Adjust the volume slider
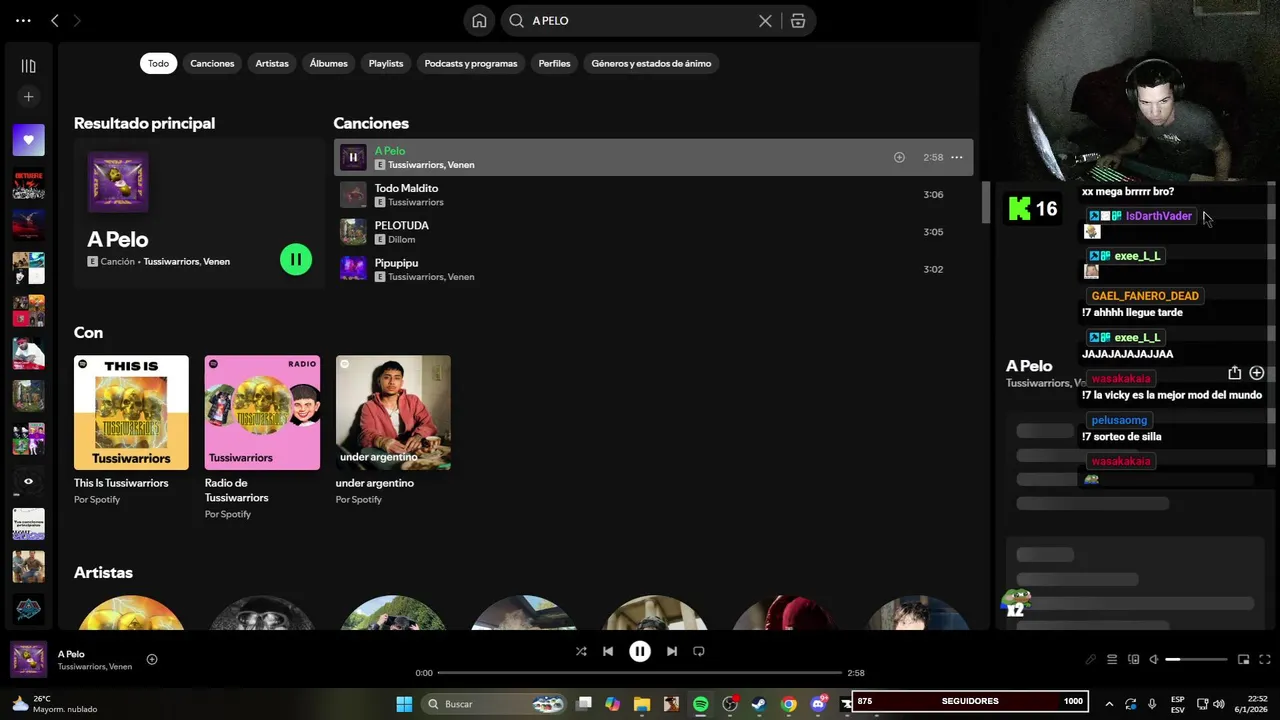1280x720 pixels. [x=1196, y=659]
